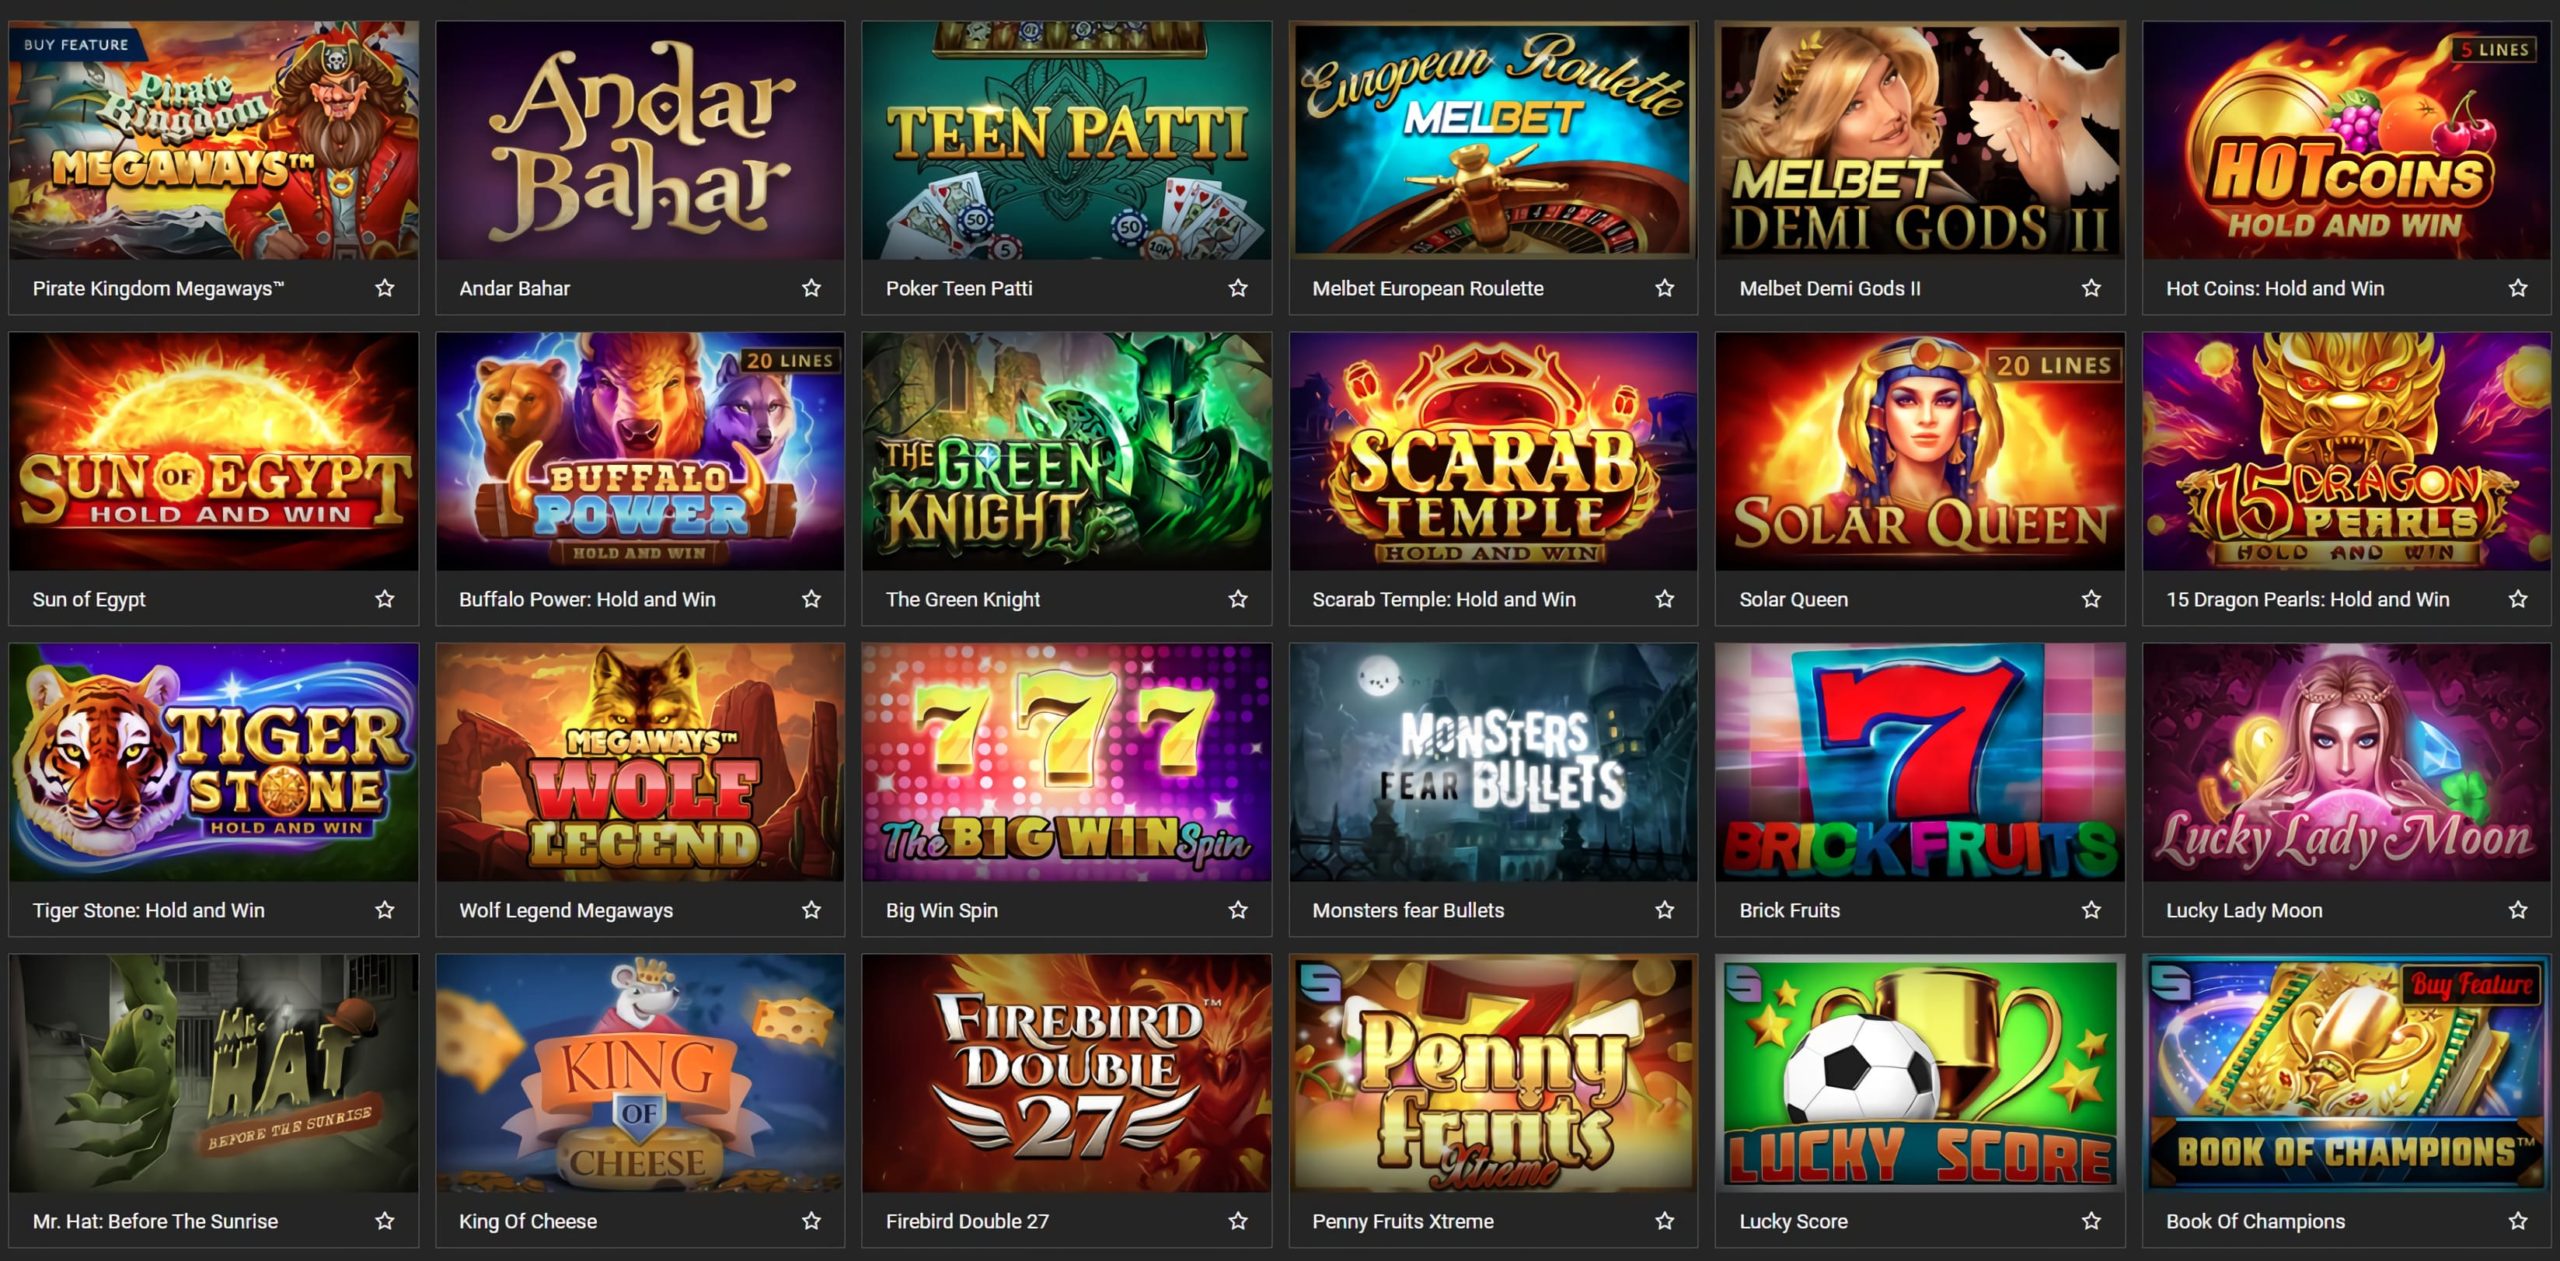Add Melbet European Roulette to favorites
The image size is (2560, 1261).
(x=1664, y=288)
